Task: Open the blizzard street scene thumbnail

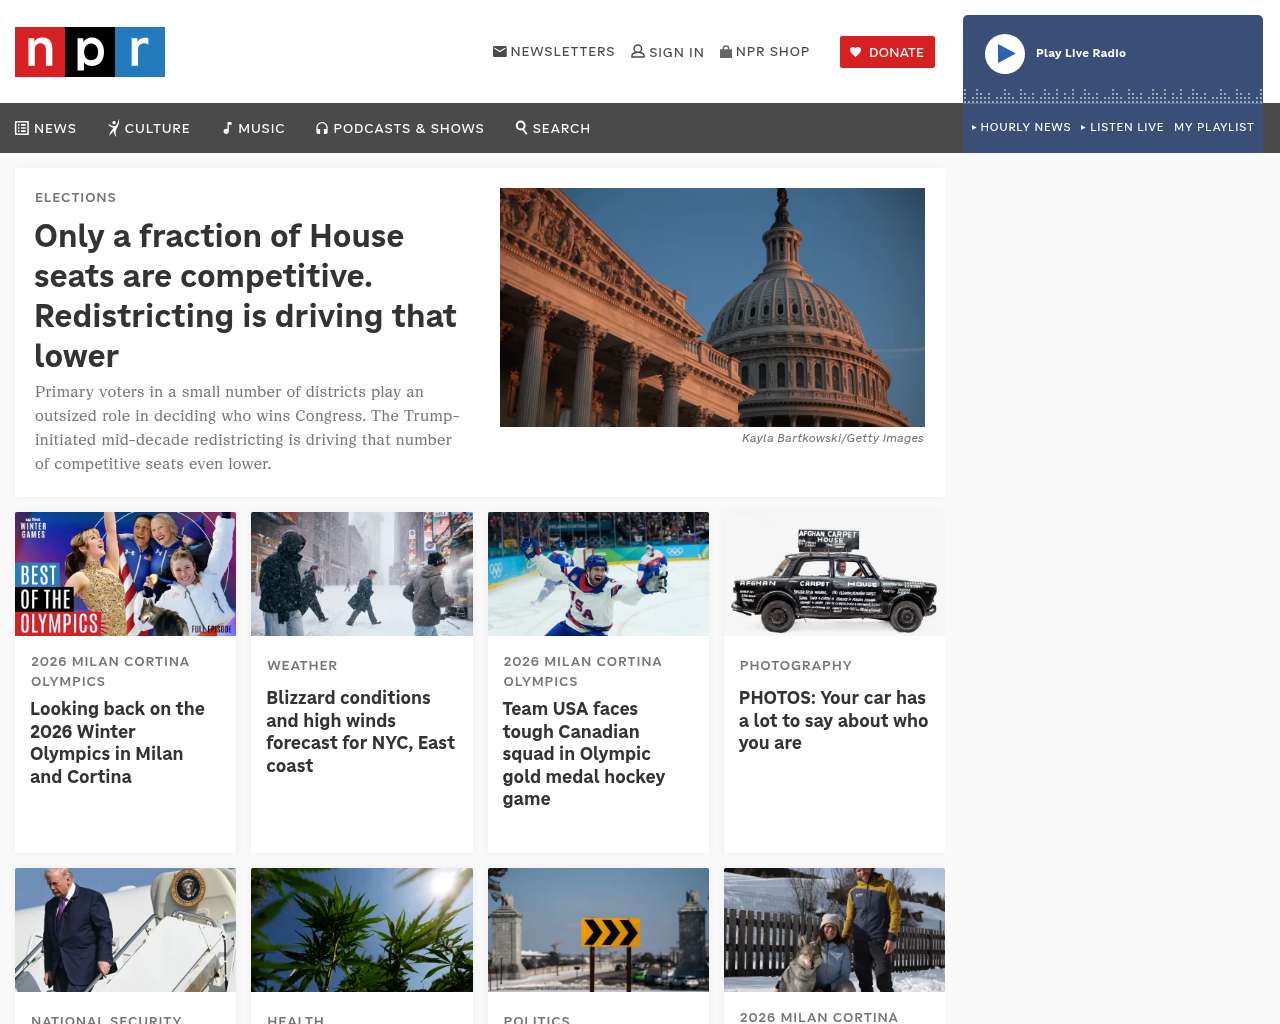Action: coord(362,574)
